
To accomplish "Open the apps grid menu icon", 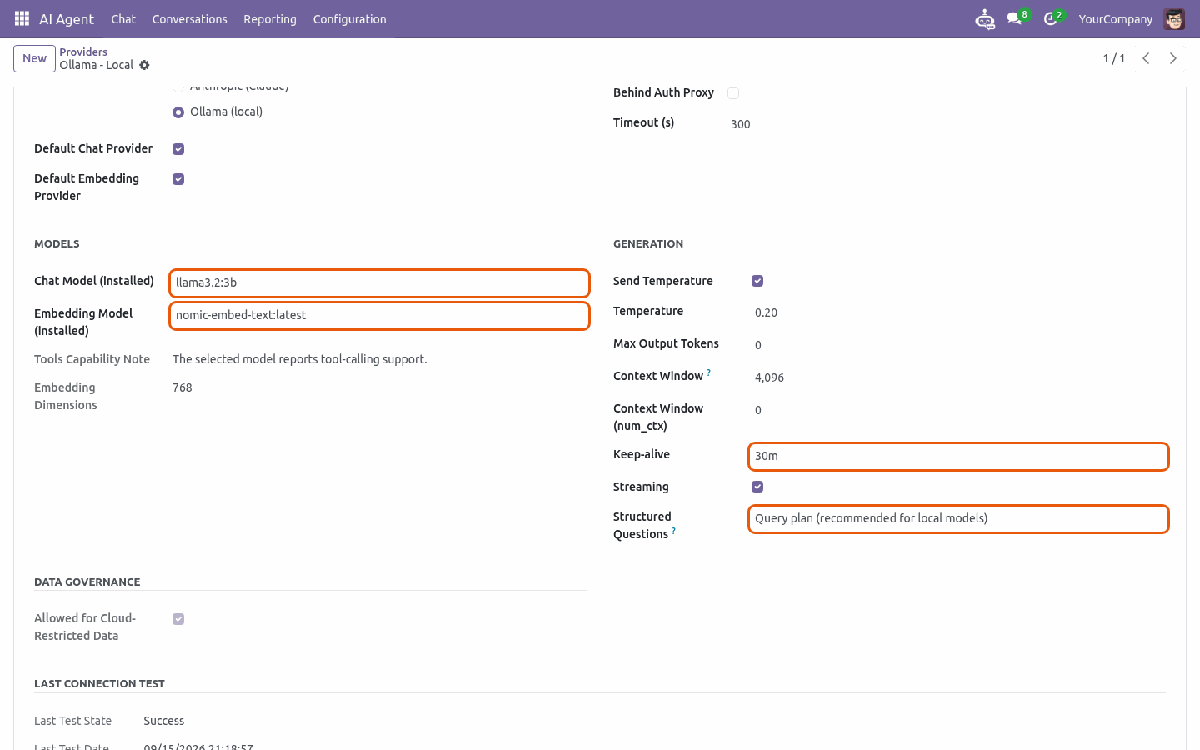I will (x=22, y=19).
